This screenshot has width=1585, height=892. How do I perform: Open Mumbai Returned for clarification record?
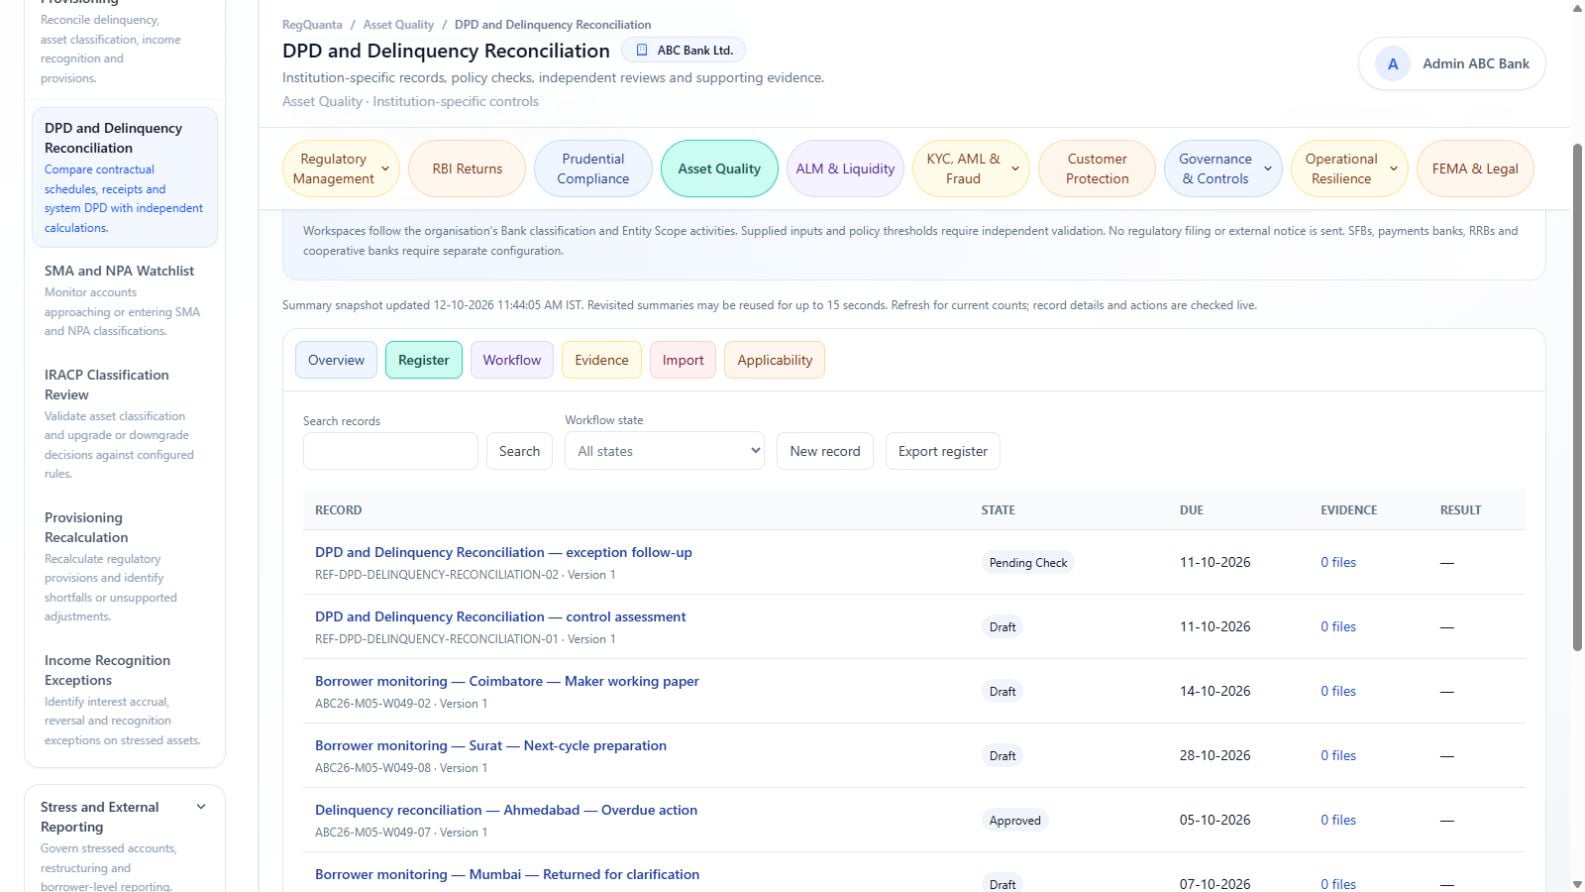tap(507, 875)
